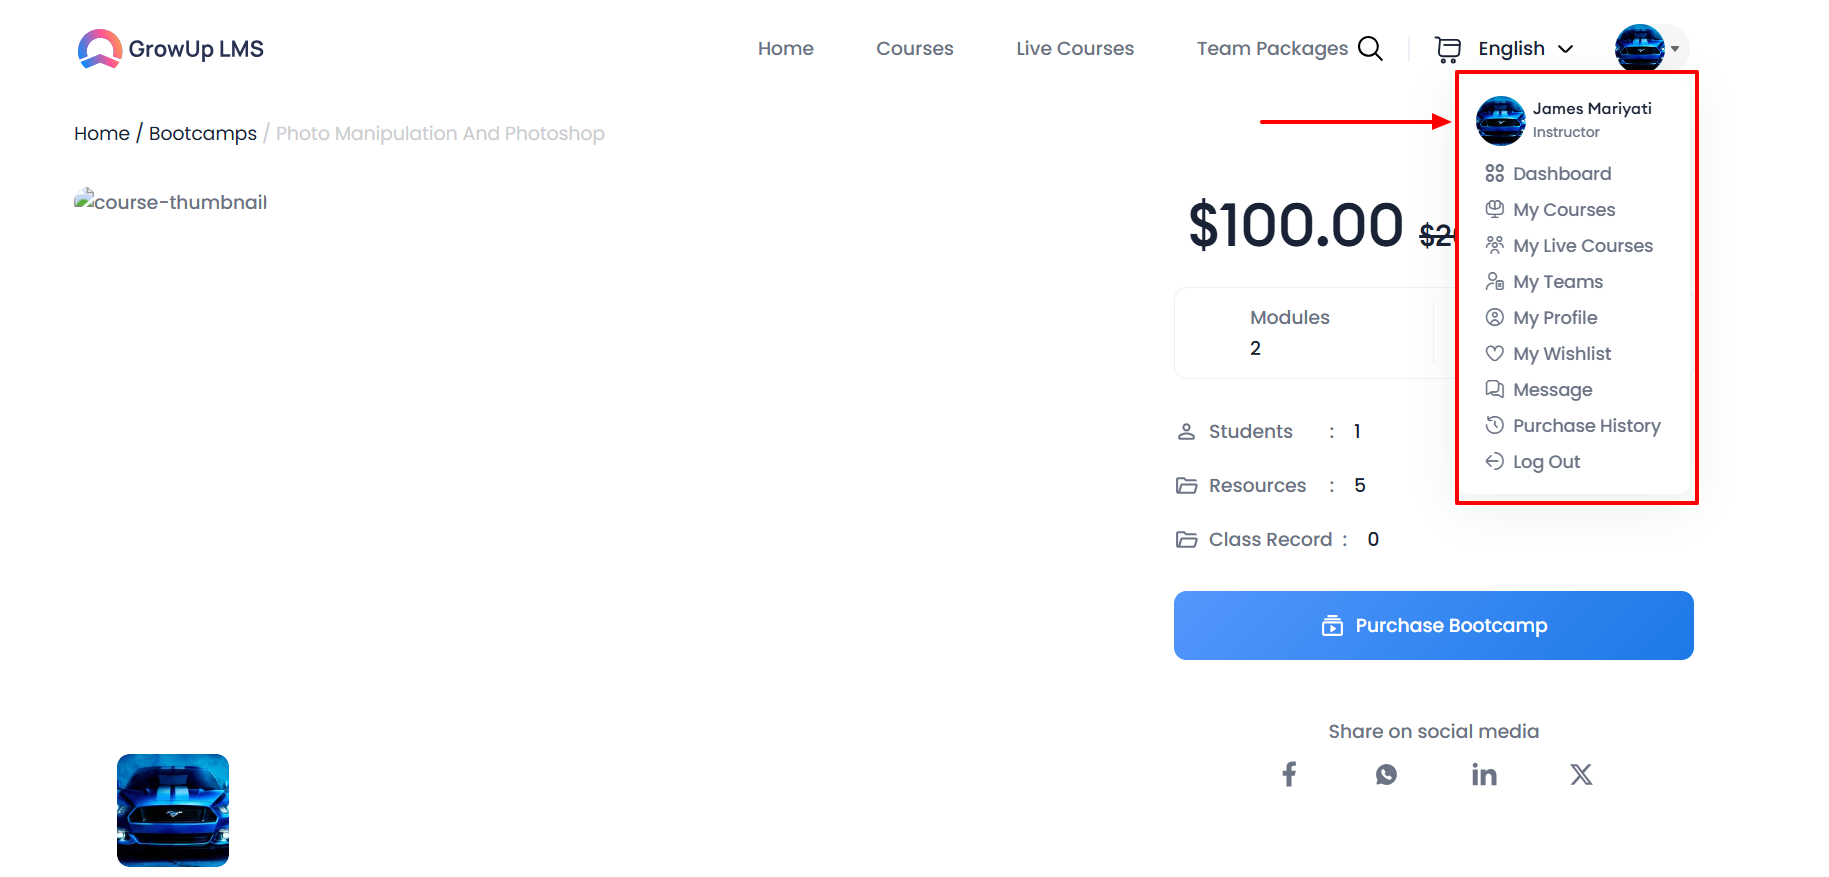Share on Facebook icon
This screenshot has width=1829, height=877.
[x=1289, y=774]
